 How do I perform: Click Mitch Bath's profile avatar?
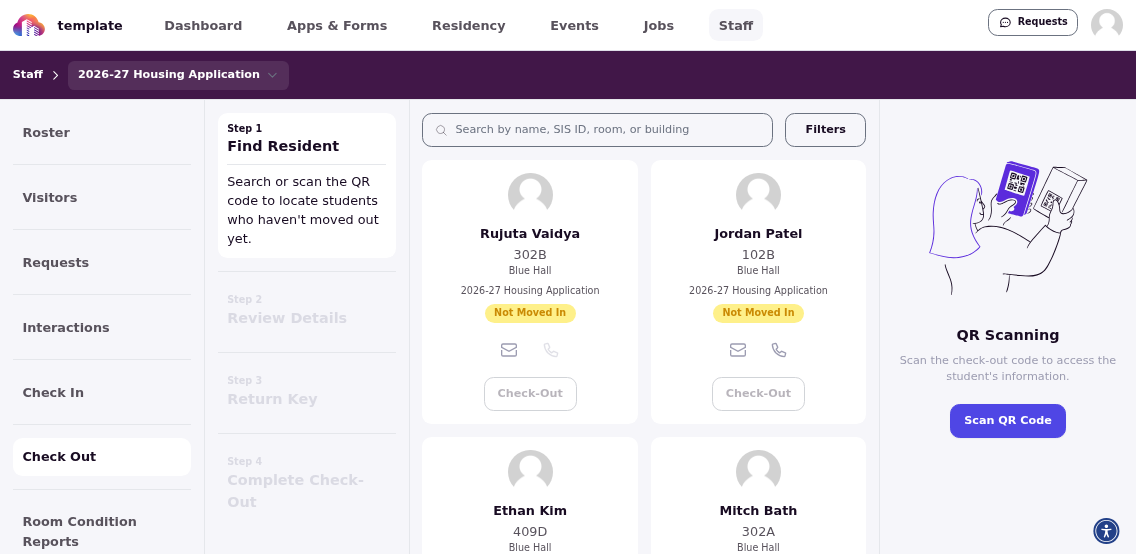click(x=758, y=473)
